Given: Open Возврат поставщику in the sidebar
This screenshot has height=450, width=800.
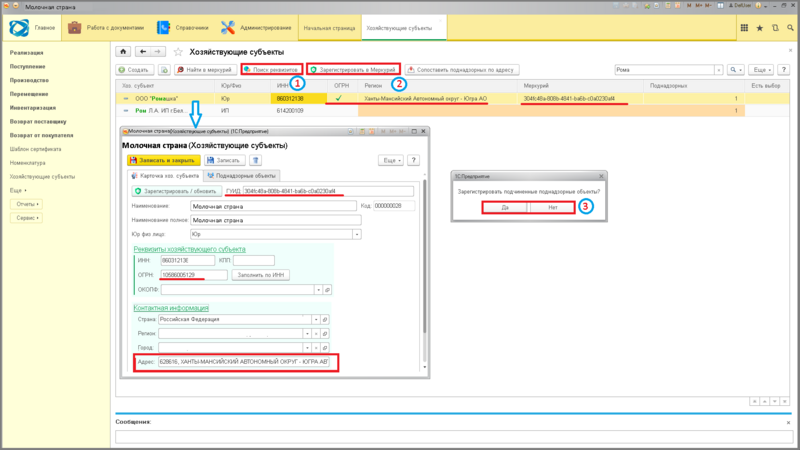Looking at the screenshot, I should click(x=38, y=121).
